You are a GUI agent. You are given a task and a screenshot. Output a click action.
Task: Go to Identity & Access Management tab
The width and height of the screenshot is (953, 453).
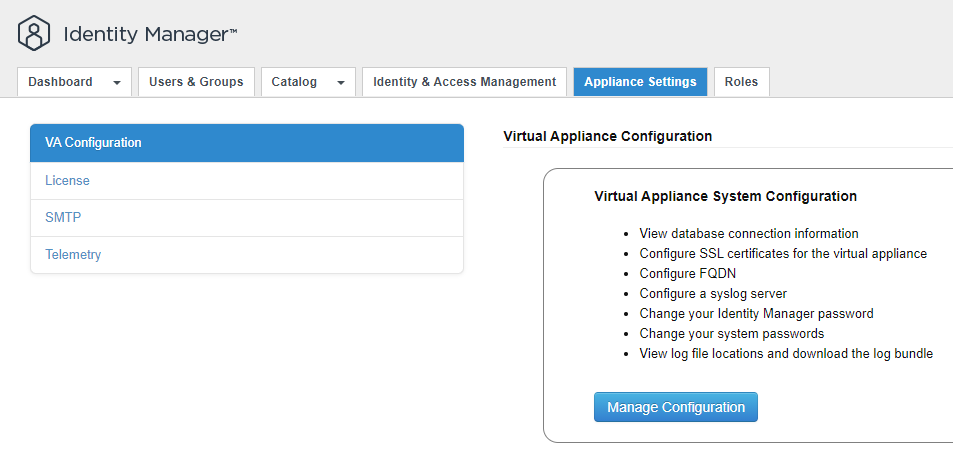464,82
